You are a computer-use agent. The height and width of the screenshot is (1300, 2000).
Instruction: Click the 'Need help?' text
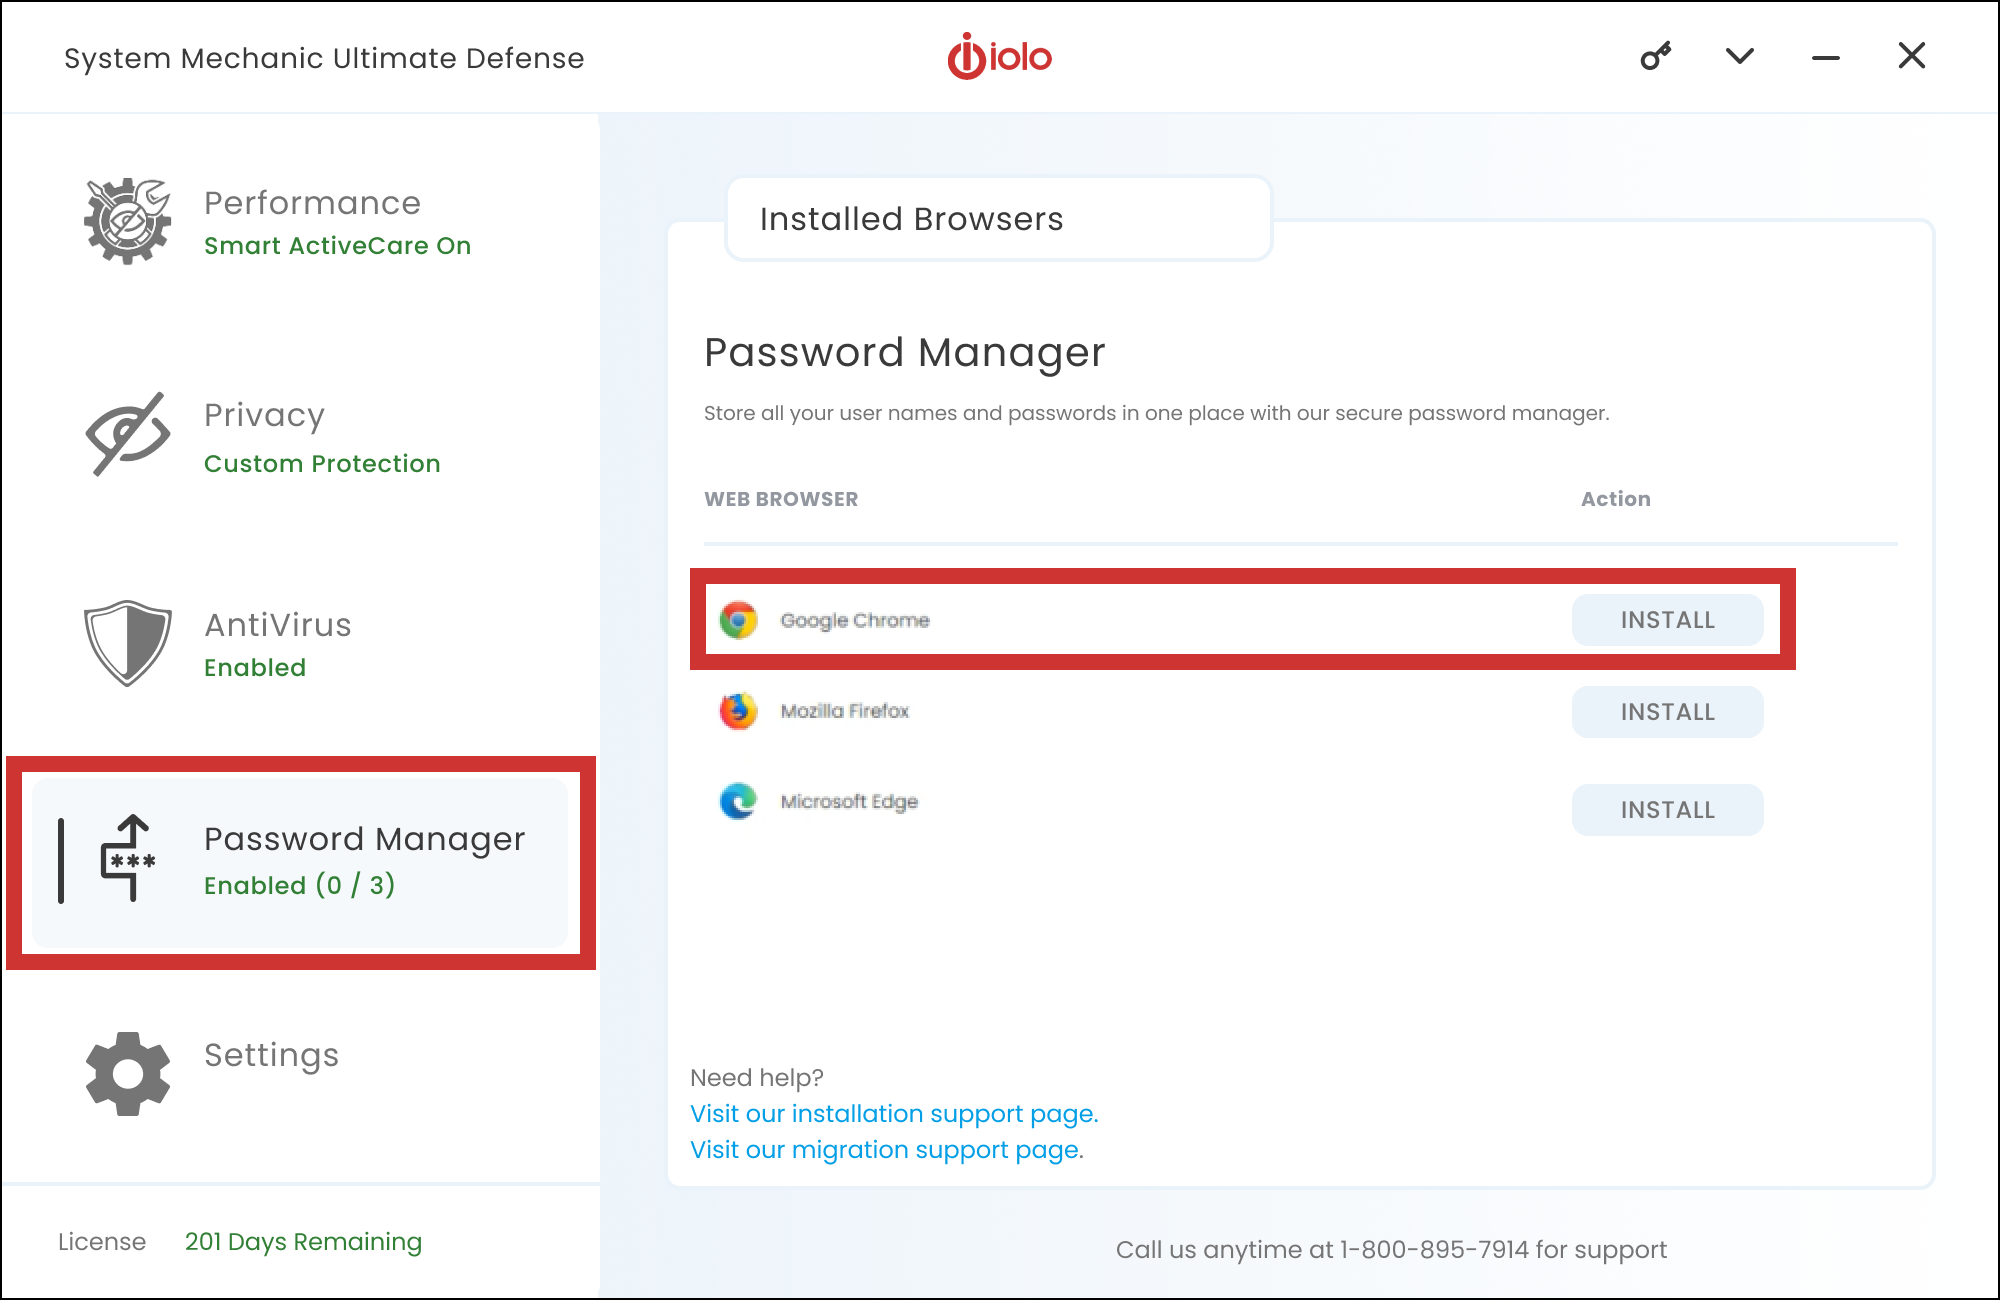757,1078
